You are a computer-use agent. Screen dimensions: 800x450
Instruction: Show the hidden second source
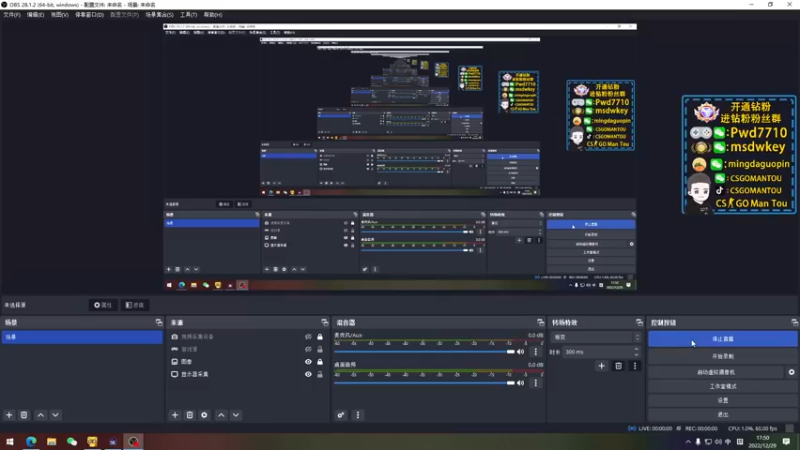308,349
